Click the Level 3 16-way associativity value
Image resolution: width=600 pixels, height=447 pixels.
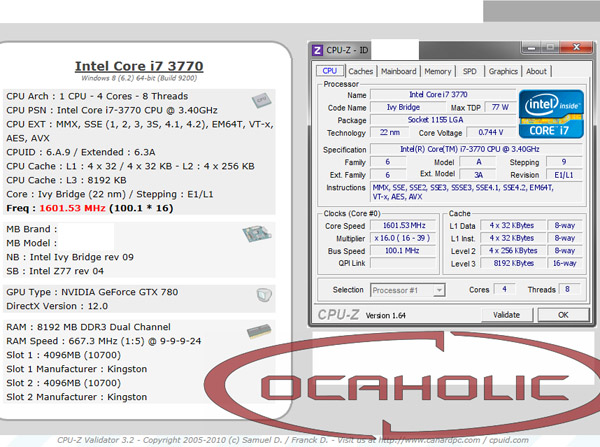click(x=565, y=263)
